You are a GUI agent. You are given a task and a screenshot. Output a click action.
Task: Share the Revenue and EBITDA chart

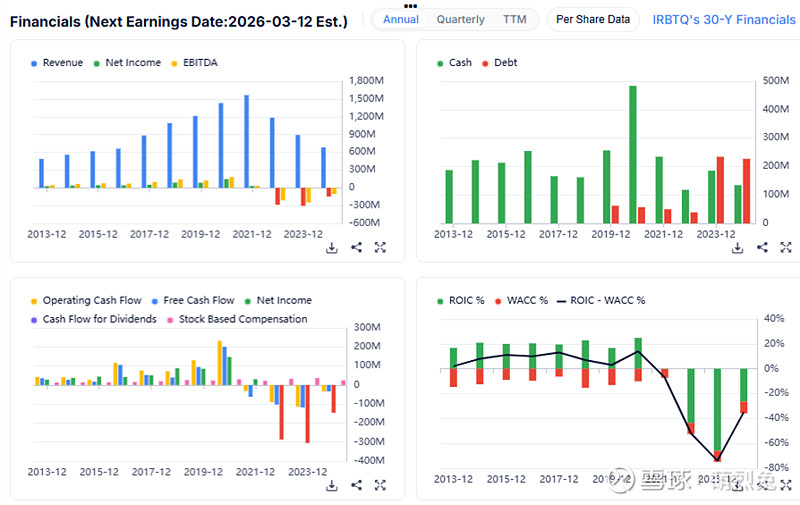356,248
